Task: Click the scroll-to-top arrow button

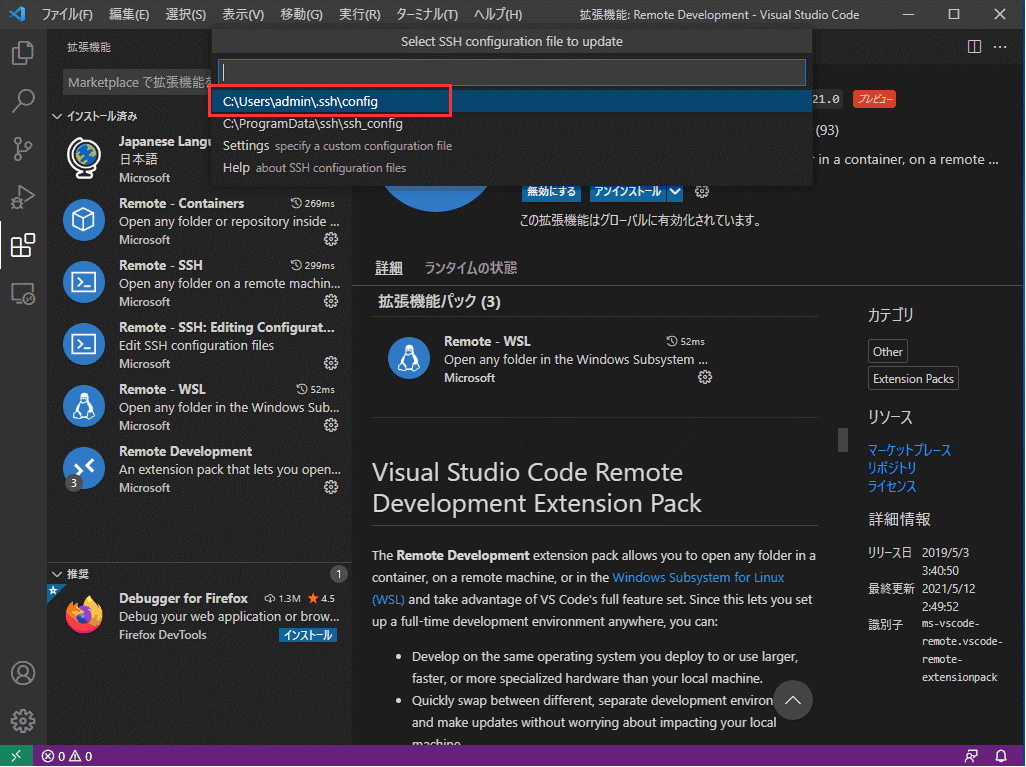Action: [793, 700]
